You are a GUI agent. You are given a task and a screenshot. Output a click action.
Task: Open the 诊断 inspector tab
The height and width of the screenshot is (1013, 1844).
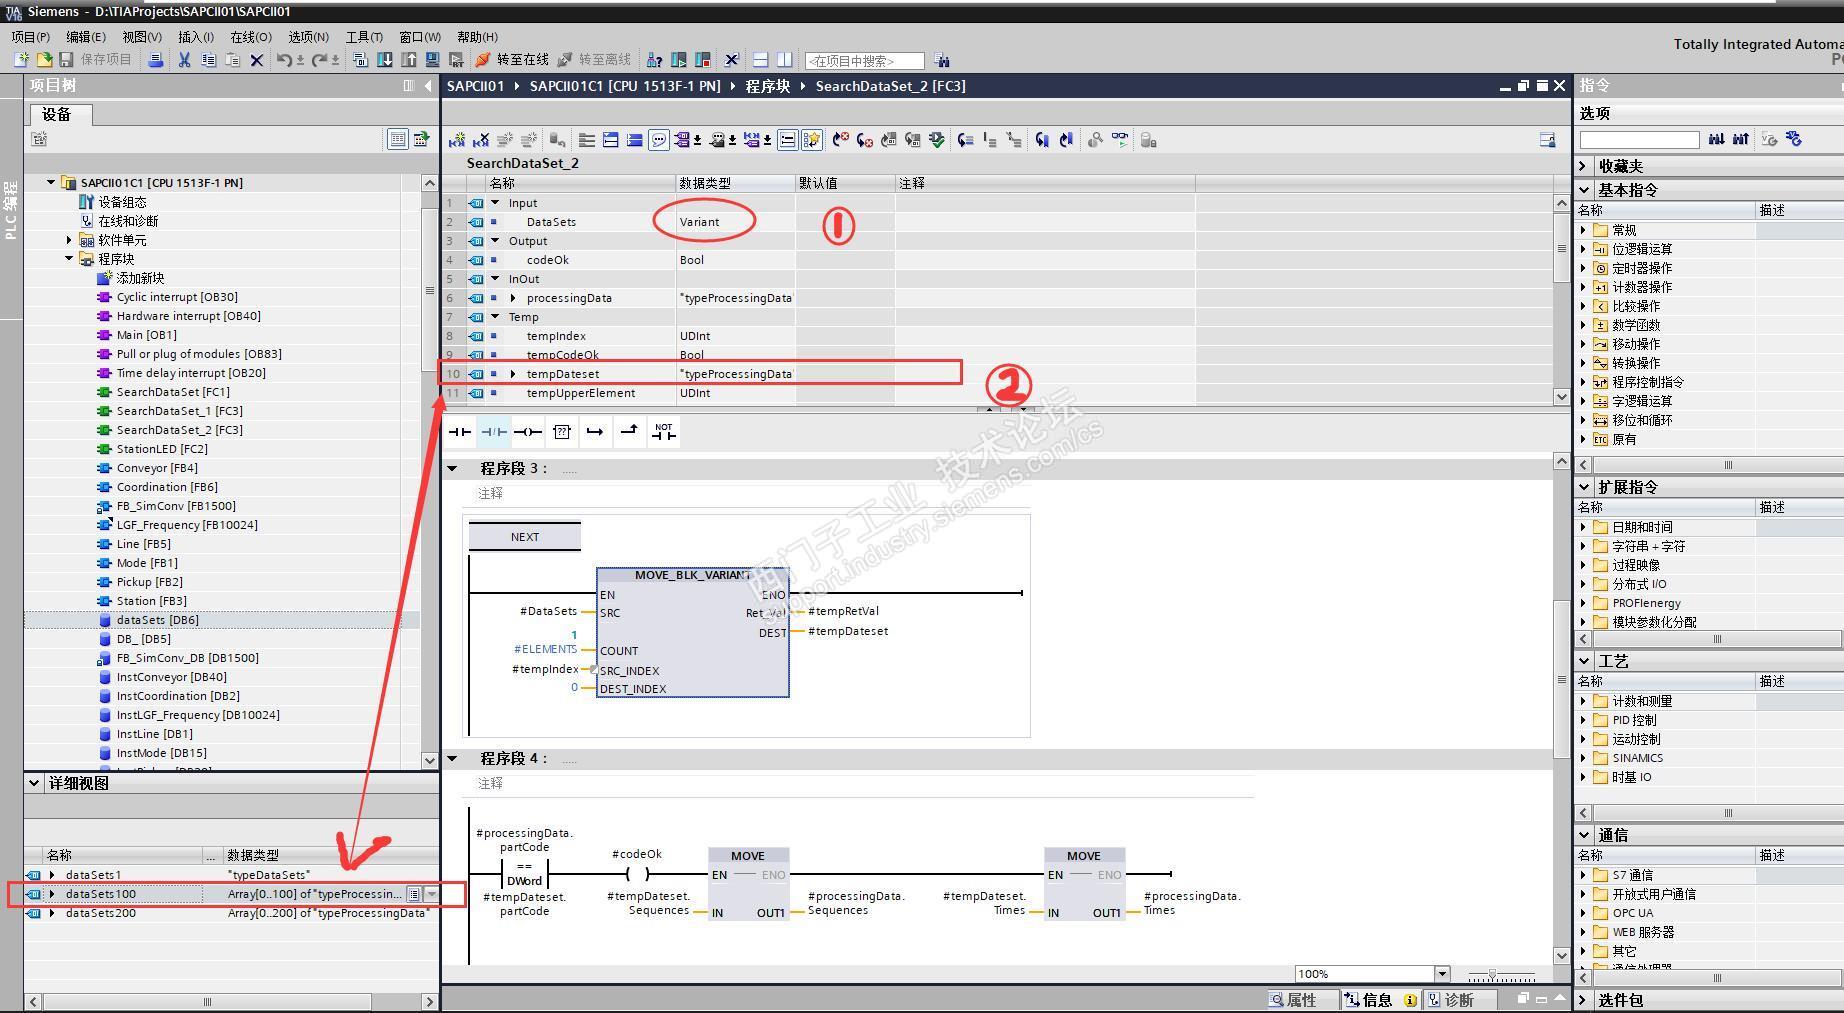(1459, 1000)
